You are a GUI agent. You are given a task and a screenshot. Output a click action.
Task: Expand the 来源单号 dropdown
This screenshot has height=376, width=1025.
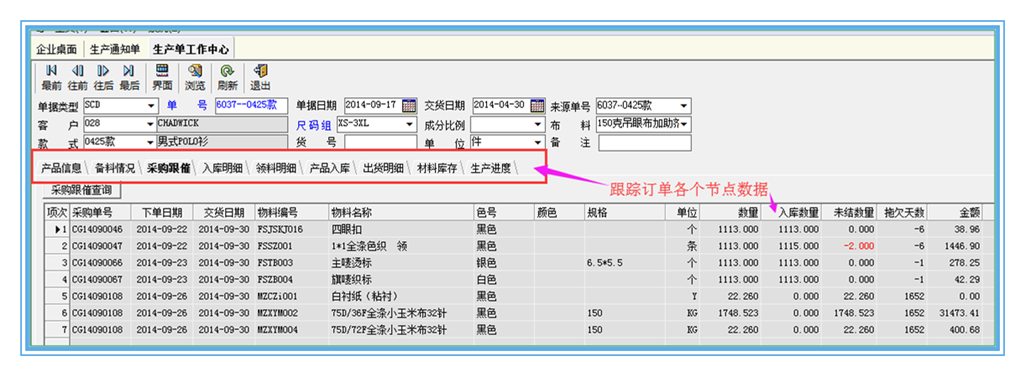click(684, 106)
